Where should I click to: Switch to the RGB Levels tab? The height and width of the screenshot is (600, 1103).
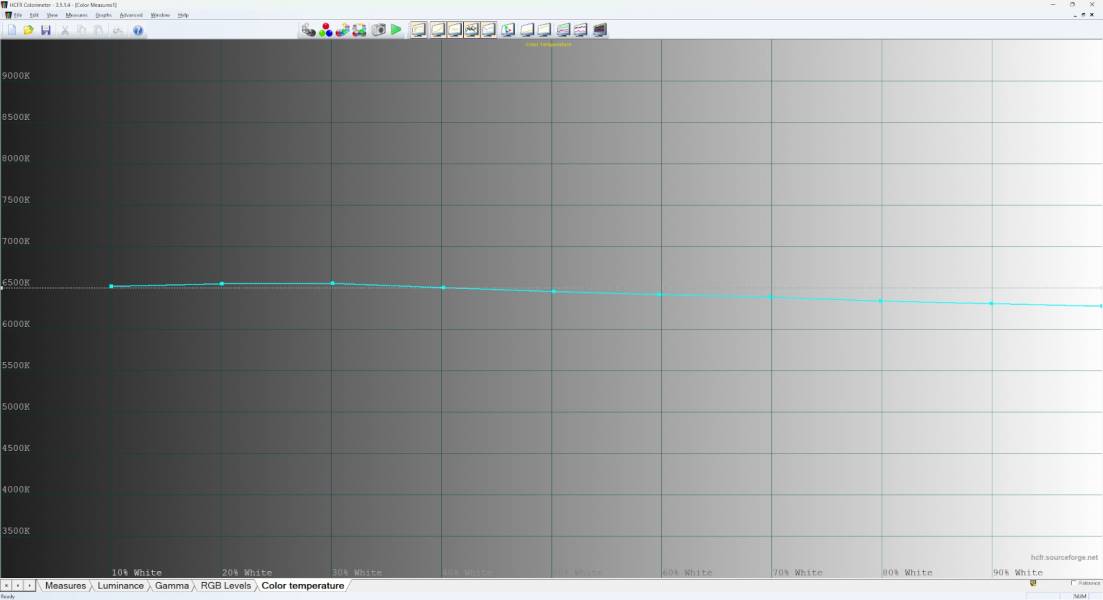[x=225, y=586]
